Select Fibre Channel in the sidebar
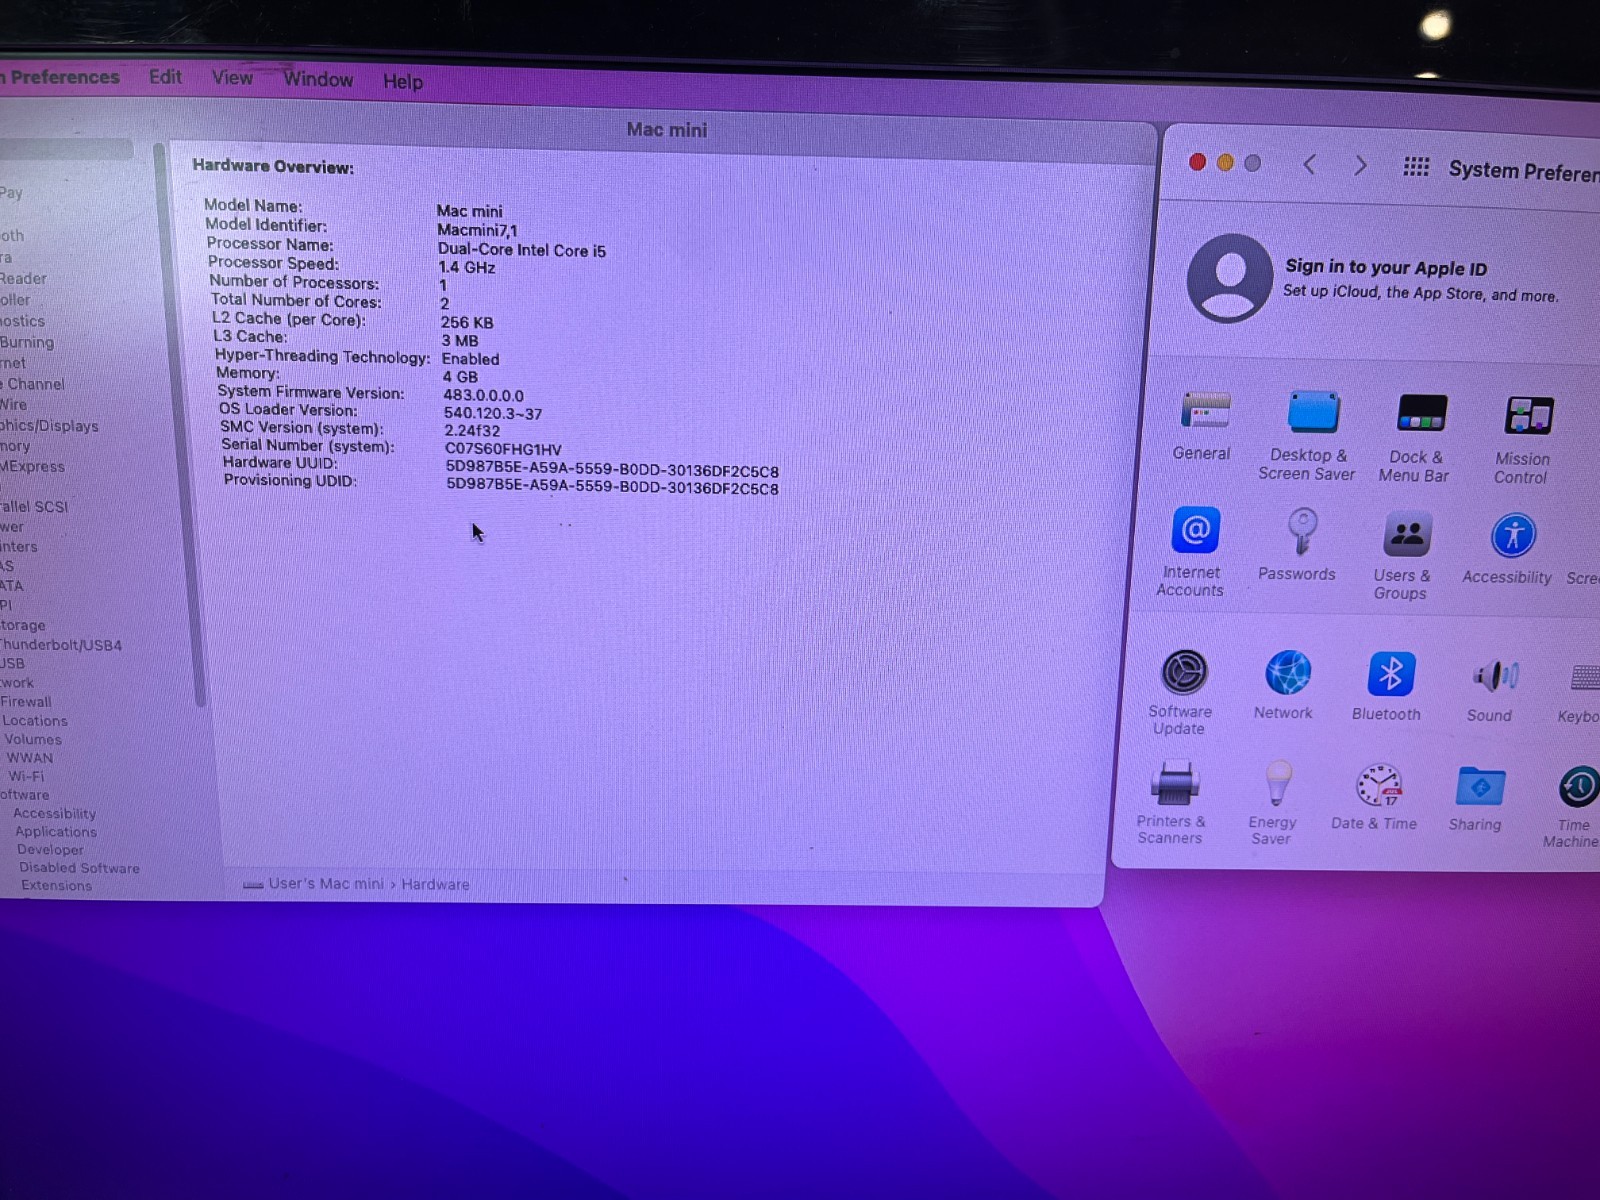The height and width of the screenshot is (1200, 1600). pos(33,384)
